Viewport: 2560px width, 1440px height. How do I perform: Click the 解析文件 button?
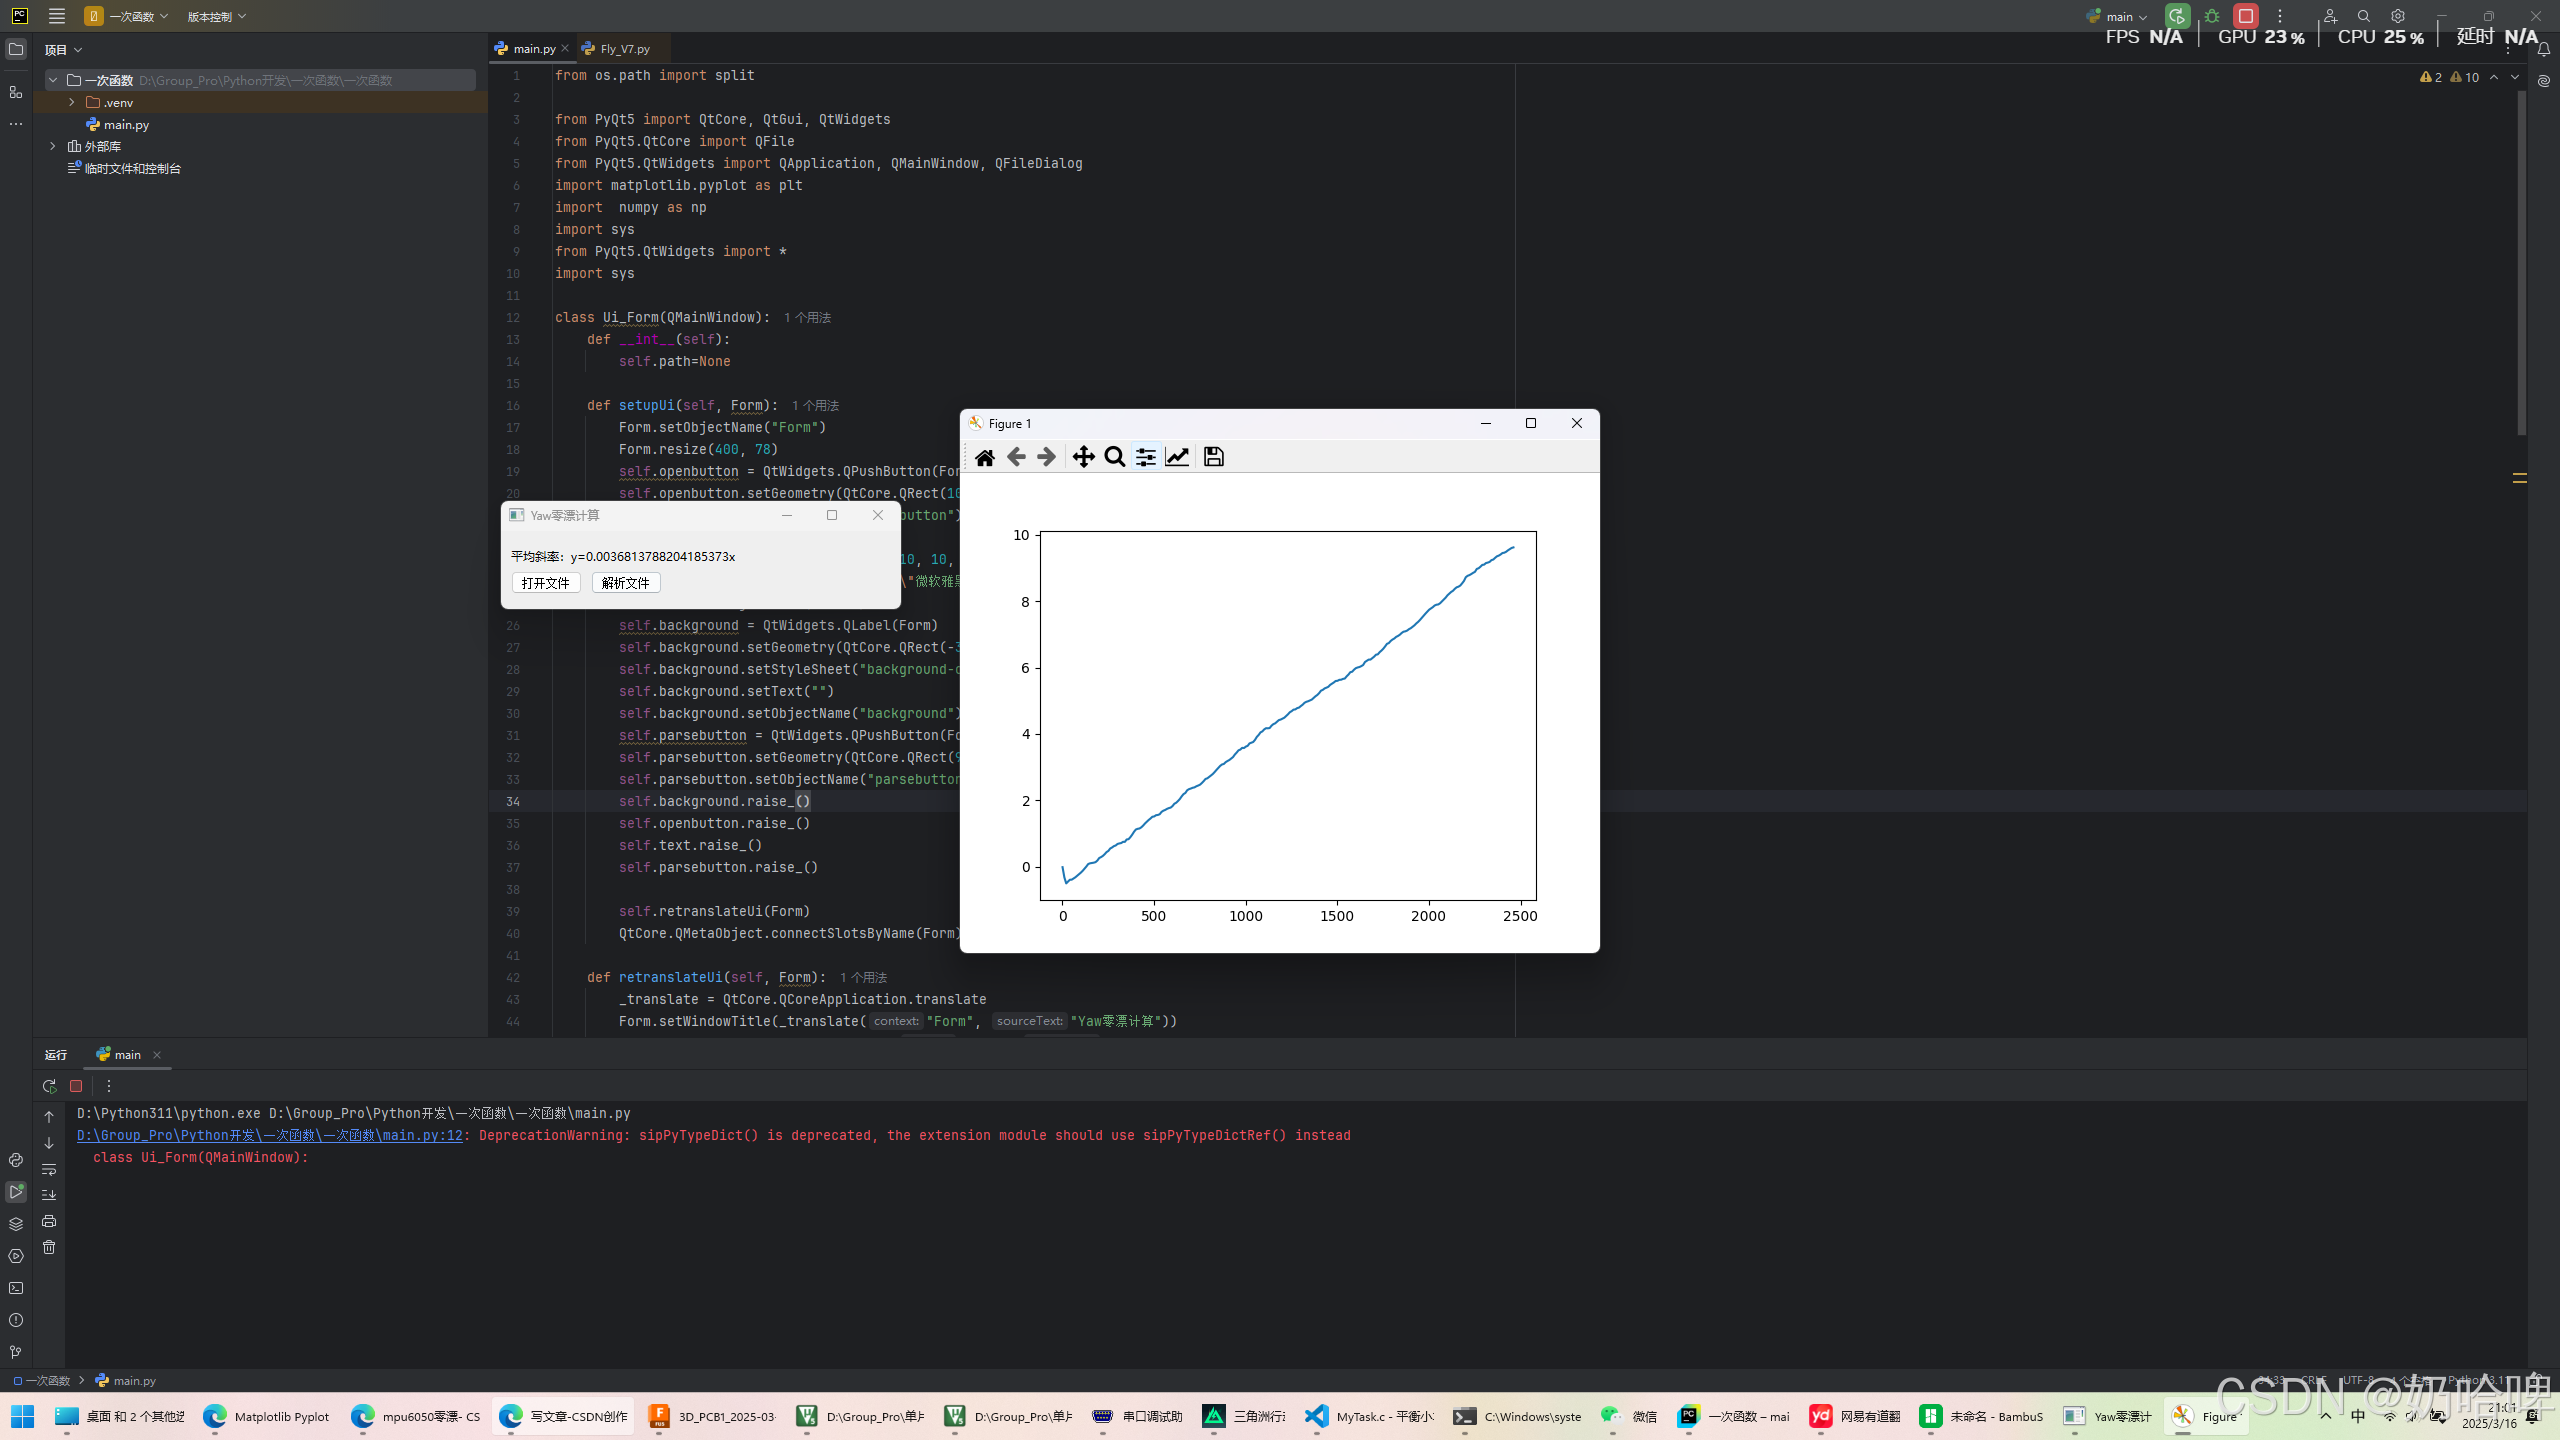pyautogui.click(x=625, y=583)
